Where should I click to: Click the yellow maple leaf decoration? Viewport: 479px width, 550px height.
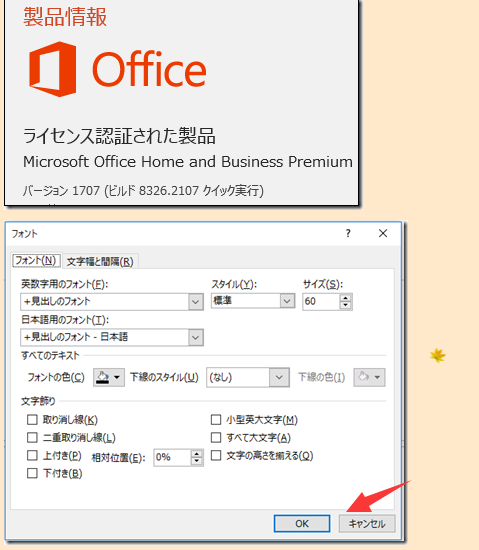pos(438,356)
